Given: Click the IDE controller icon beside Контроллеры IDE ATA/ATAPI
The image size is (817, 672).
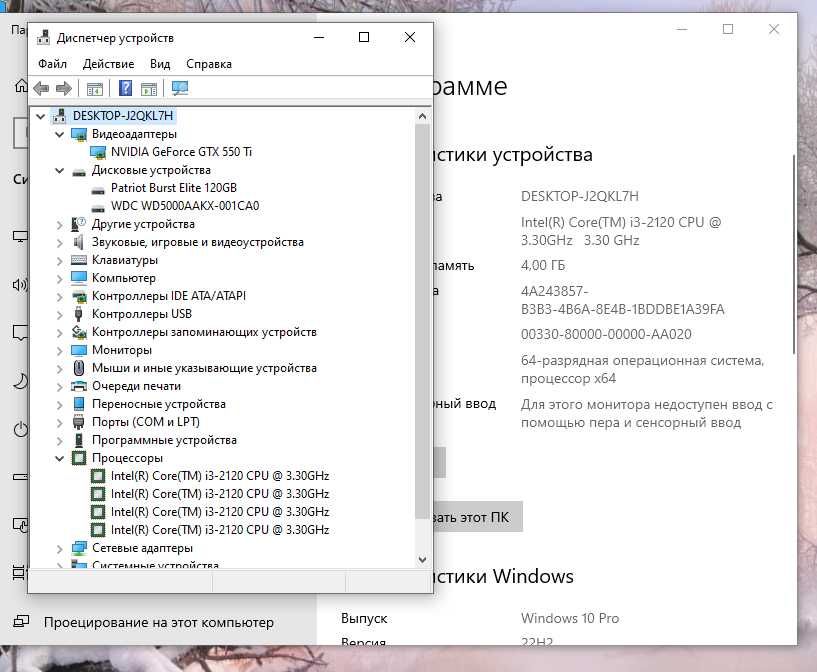Looking at the screenshot, I should tap(79, 296).
